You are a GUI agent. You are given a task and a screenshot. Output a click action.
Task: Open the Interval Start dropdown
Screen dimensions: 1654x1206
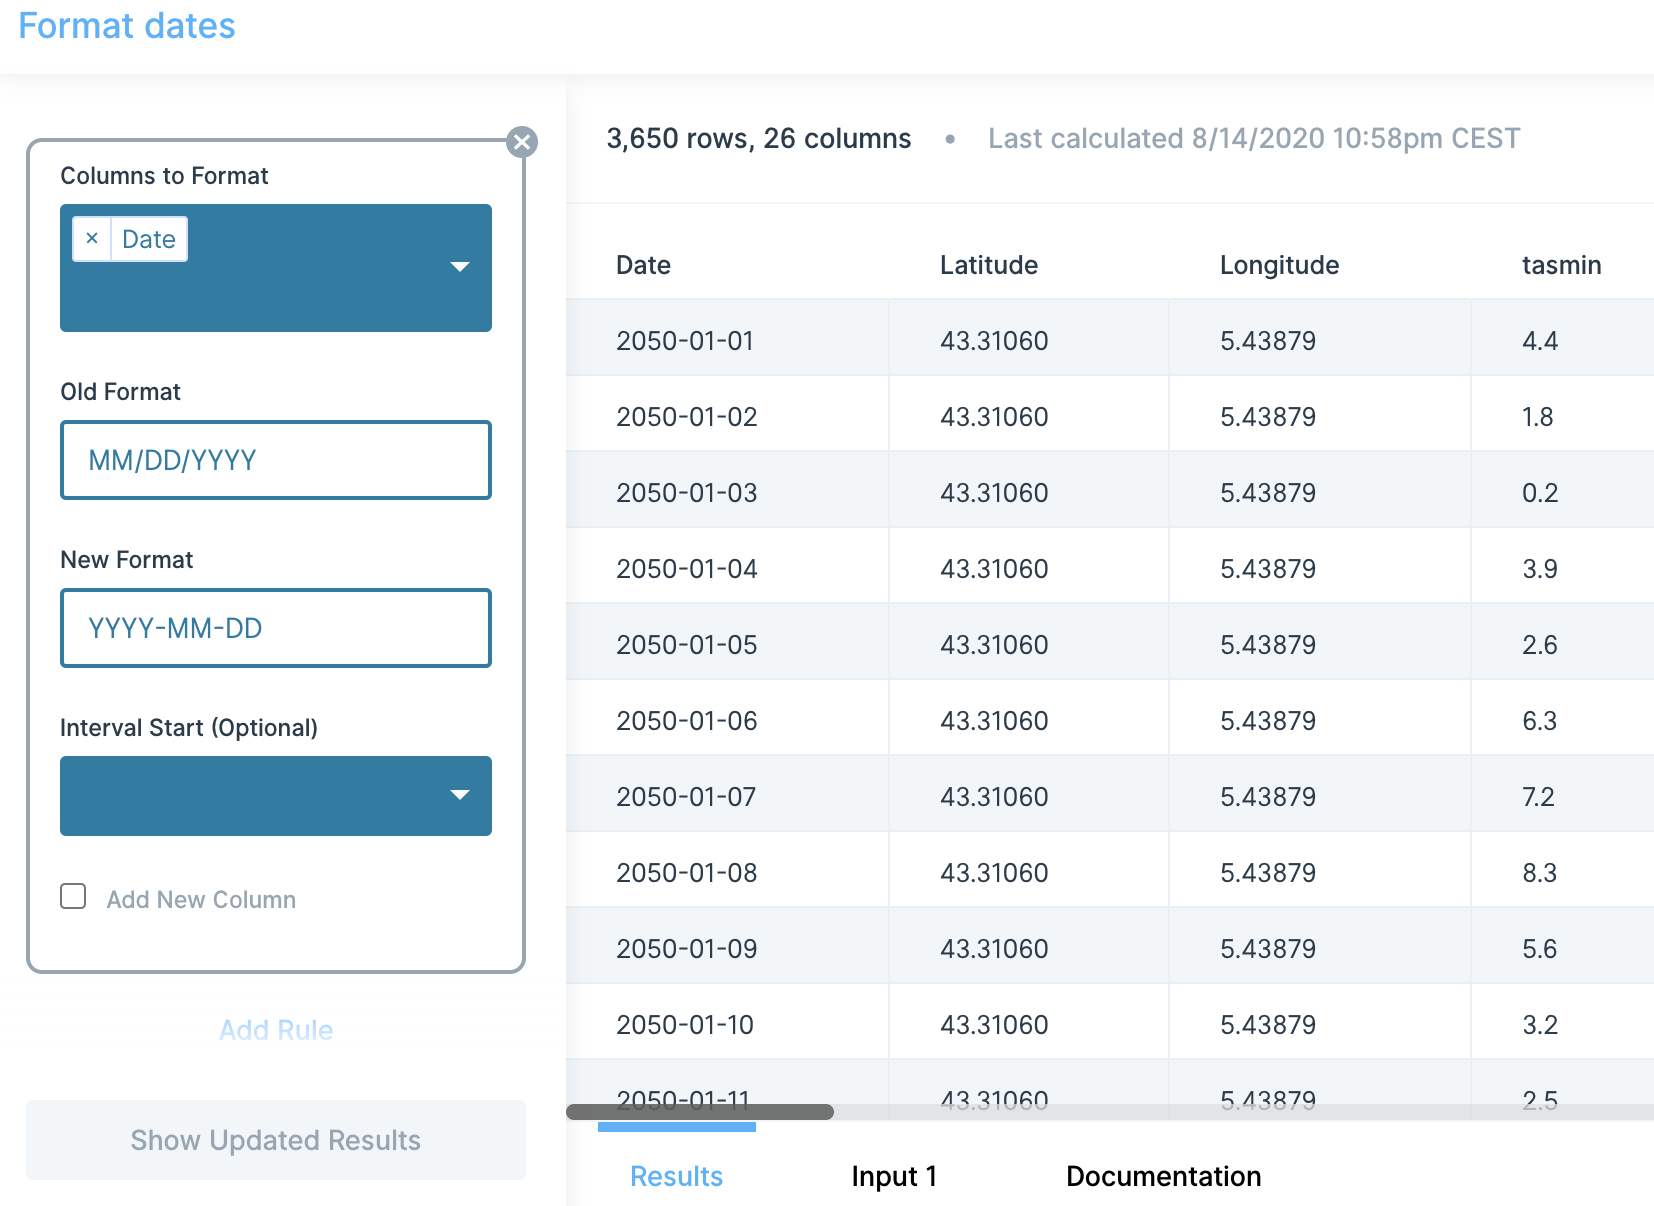point(276,796)
